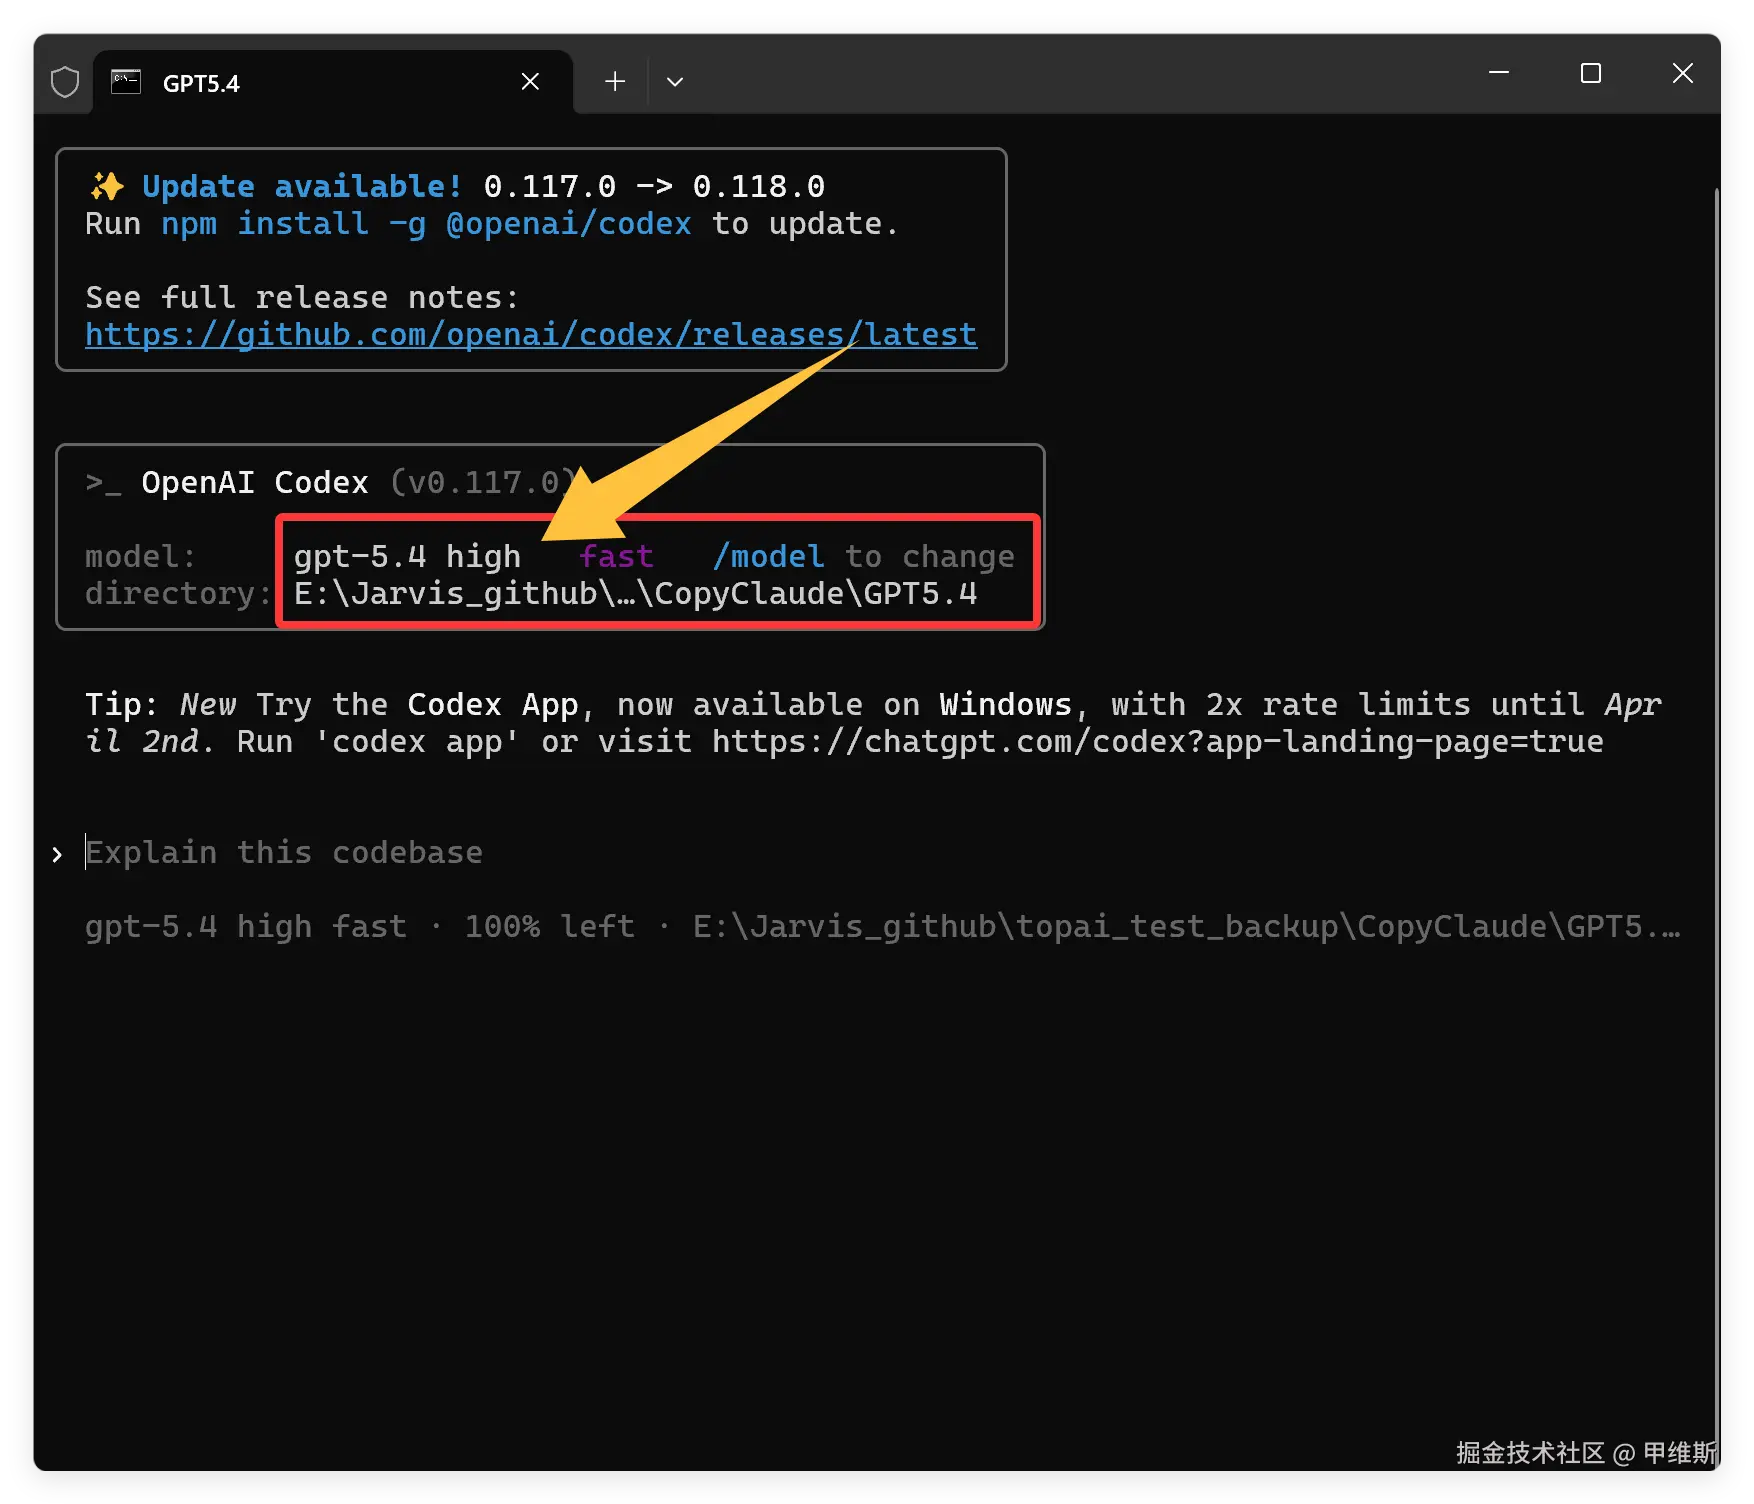
Task: Open the codex releases latest GitHub link
Action: 531,335
